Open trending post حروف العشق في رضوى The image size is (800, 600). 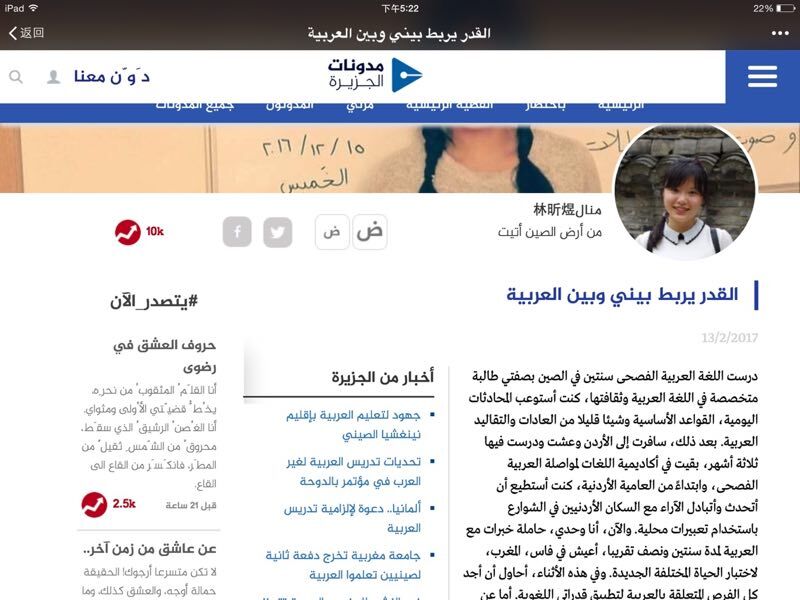[164, 356]
